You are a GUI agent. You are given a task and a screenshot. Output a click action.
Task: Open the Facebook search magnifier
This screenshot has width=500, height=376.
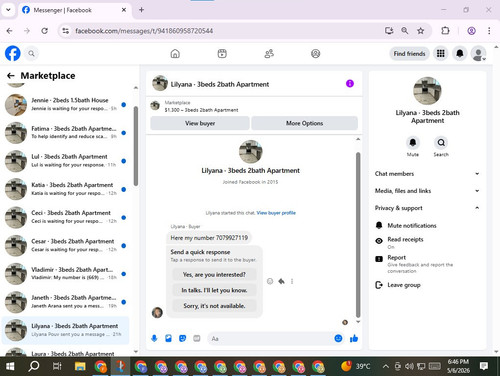point(31,53)
